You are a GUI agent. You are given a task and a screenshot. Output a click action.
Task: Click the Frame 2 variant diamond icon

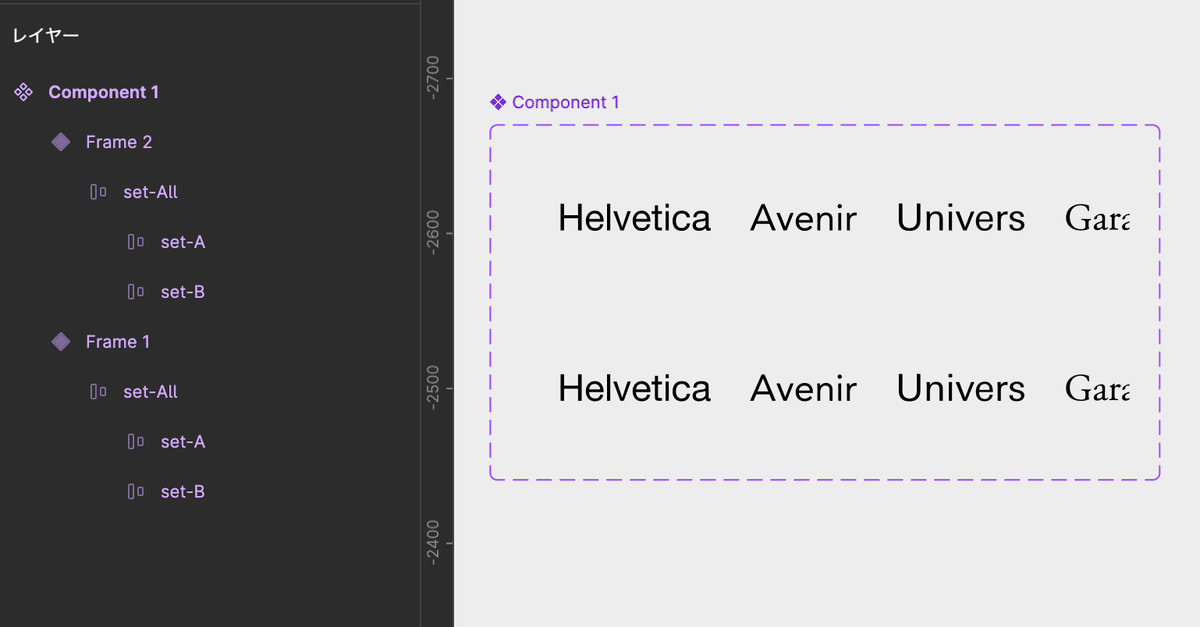point(61,142)
